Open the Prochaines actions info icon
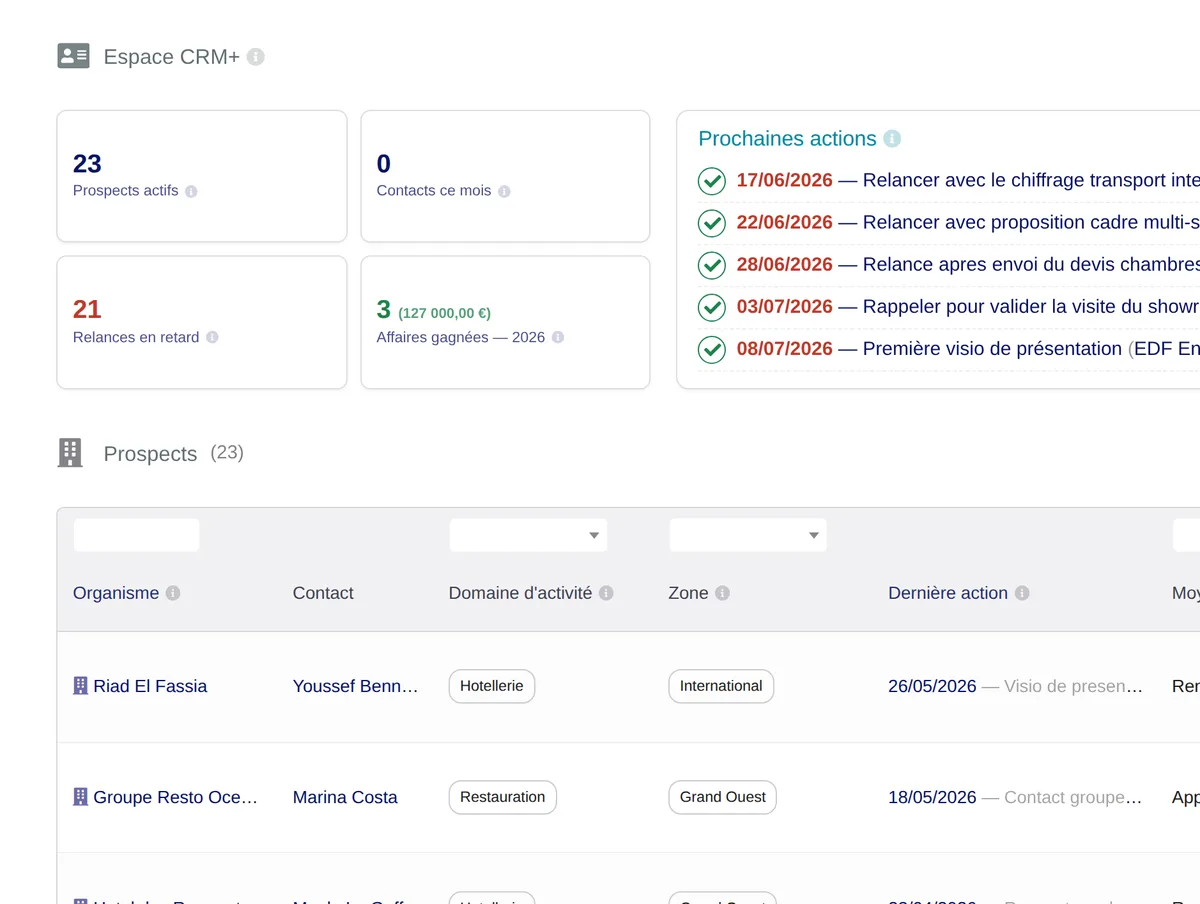Screen dimensions: 1200x904 (892, 138)
